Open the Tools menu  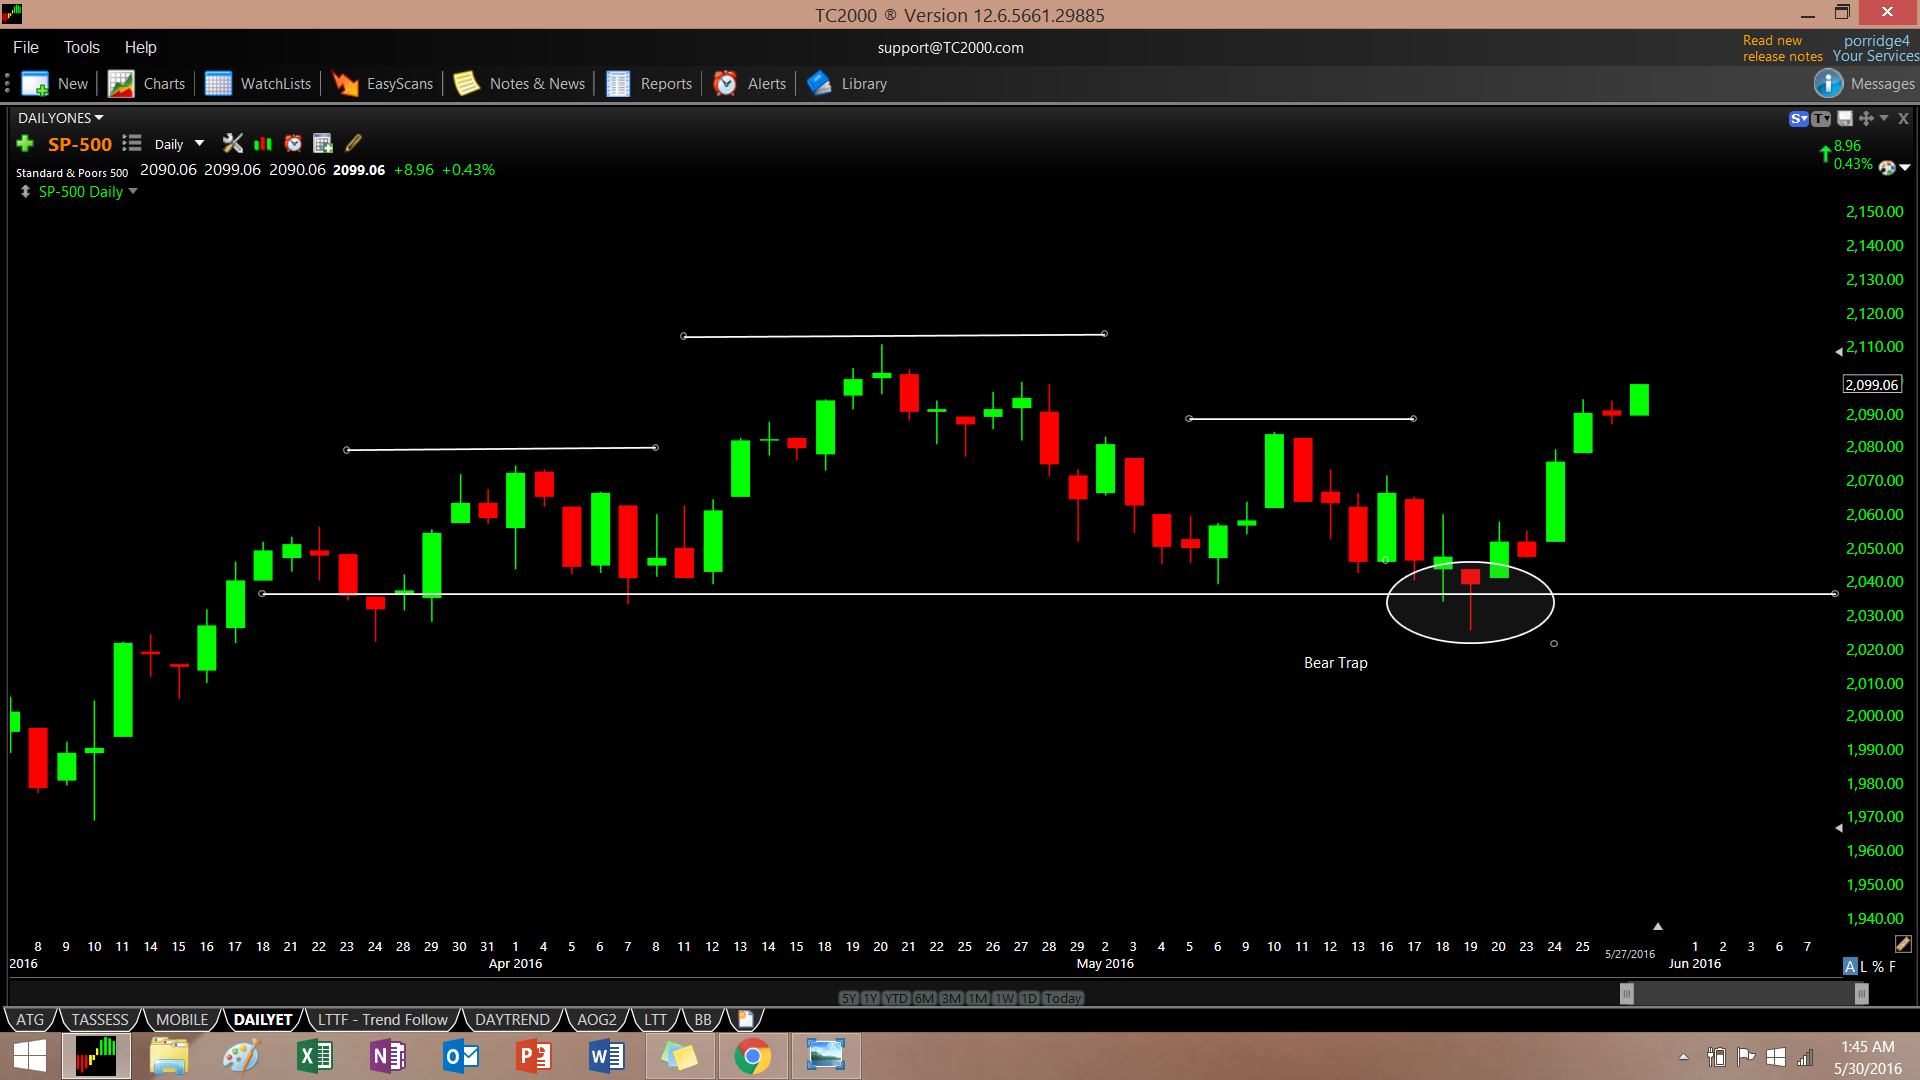click(81, 47)
